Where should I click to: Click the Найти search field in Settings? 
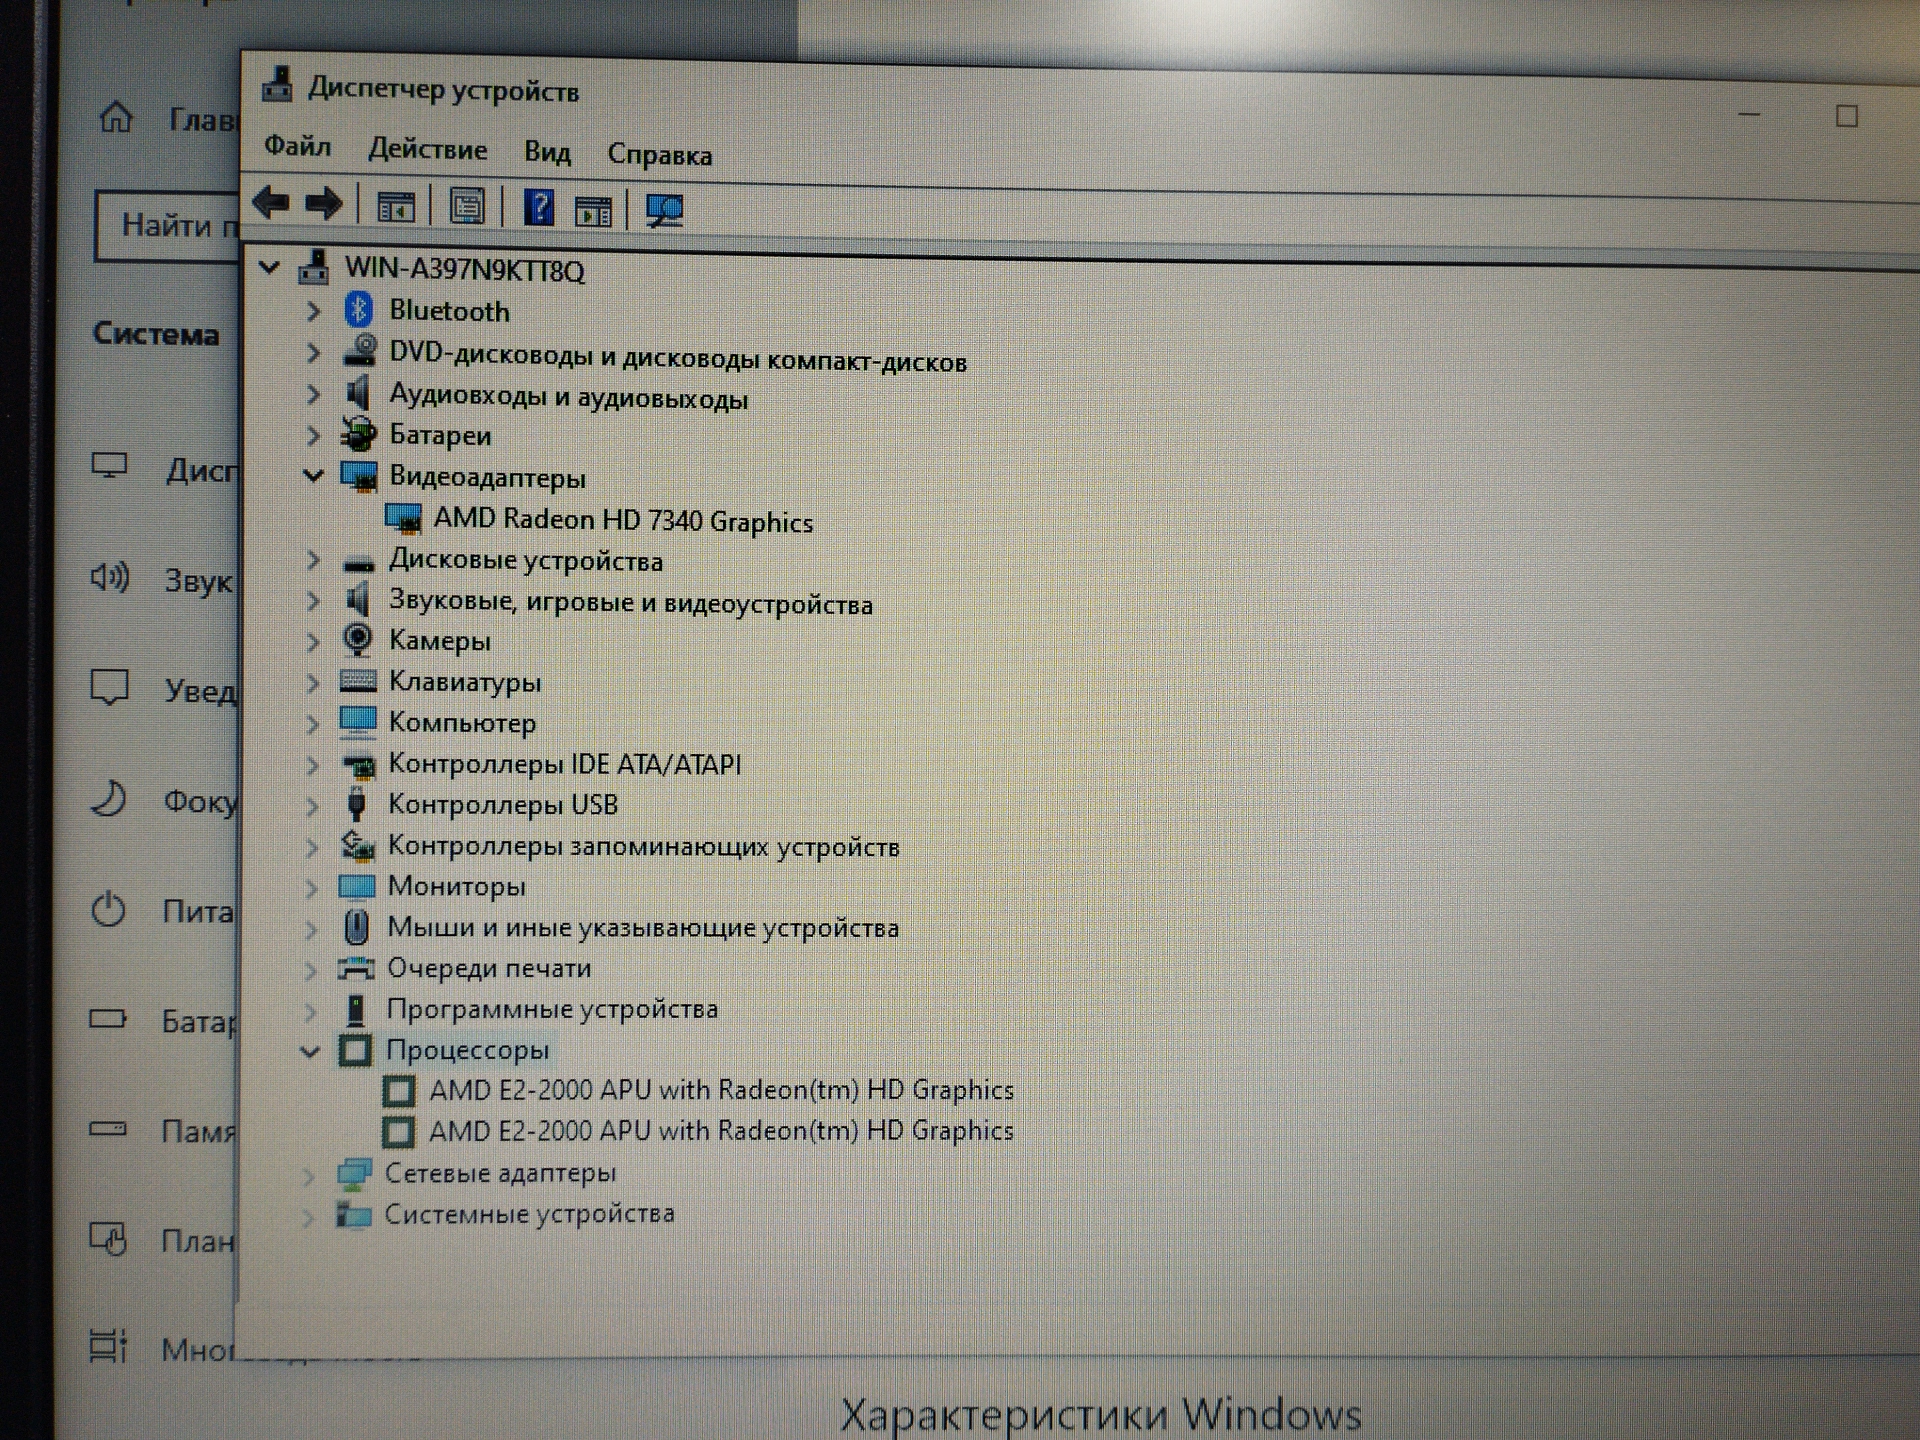pos(167,226)
